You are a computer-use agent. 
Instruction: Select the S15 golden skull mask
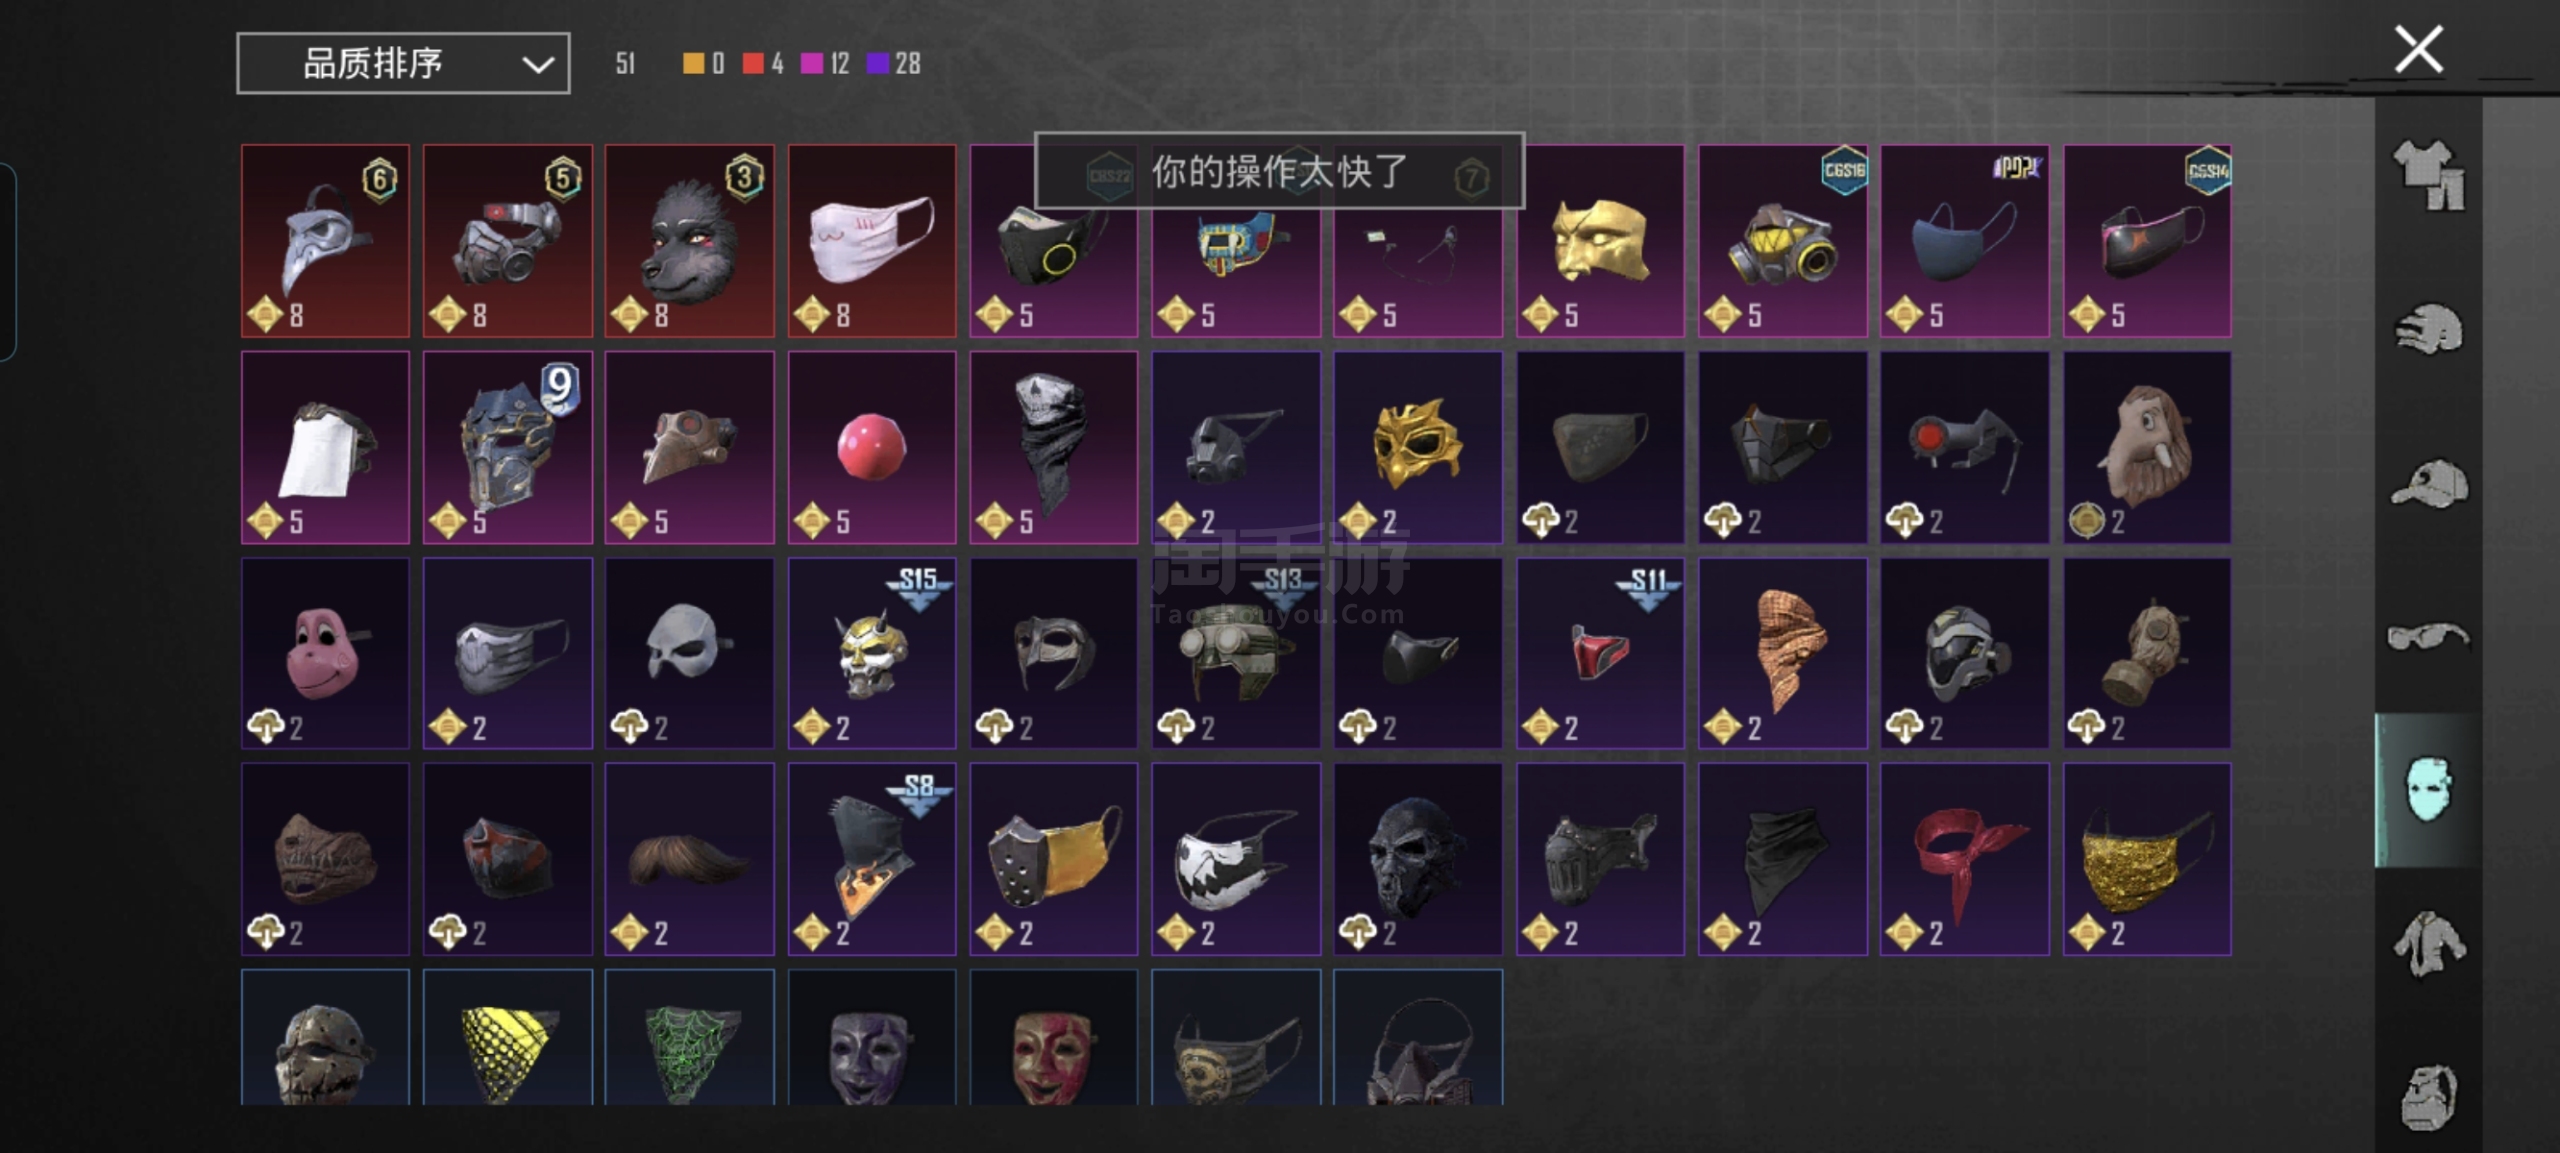pos(871,653)
